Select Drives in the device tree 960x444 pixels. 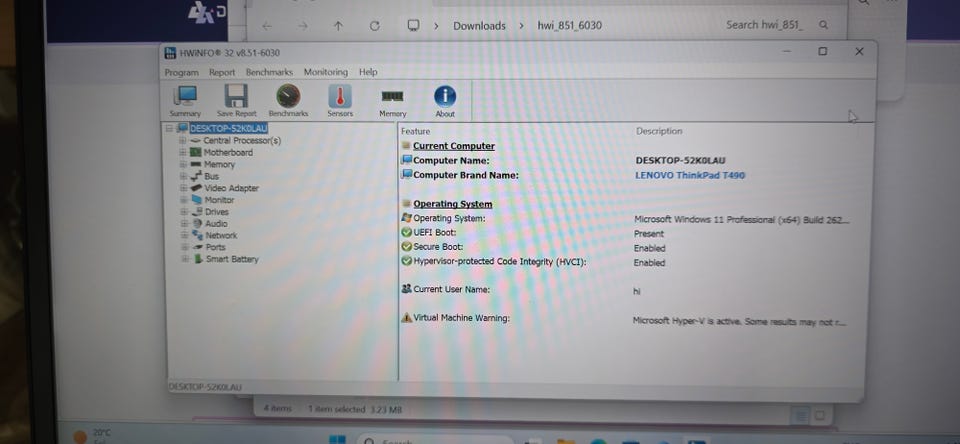217,212
